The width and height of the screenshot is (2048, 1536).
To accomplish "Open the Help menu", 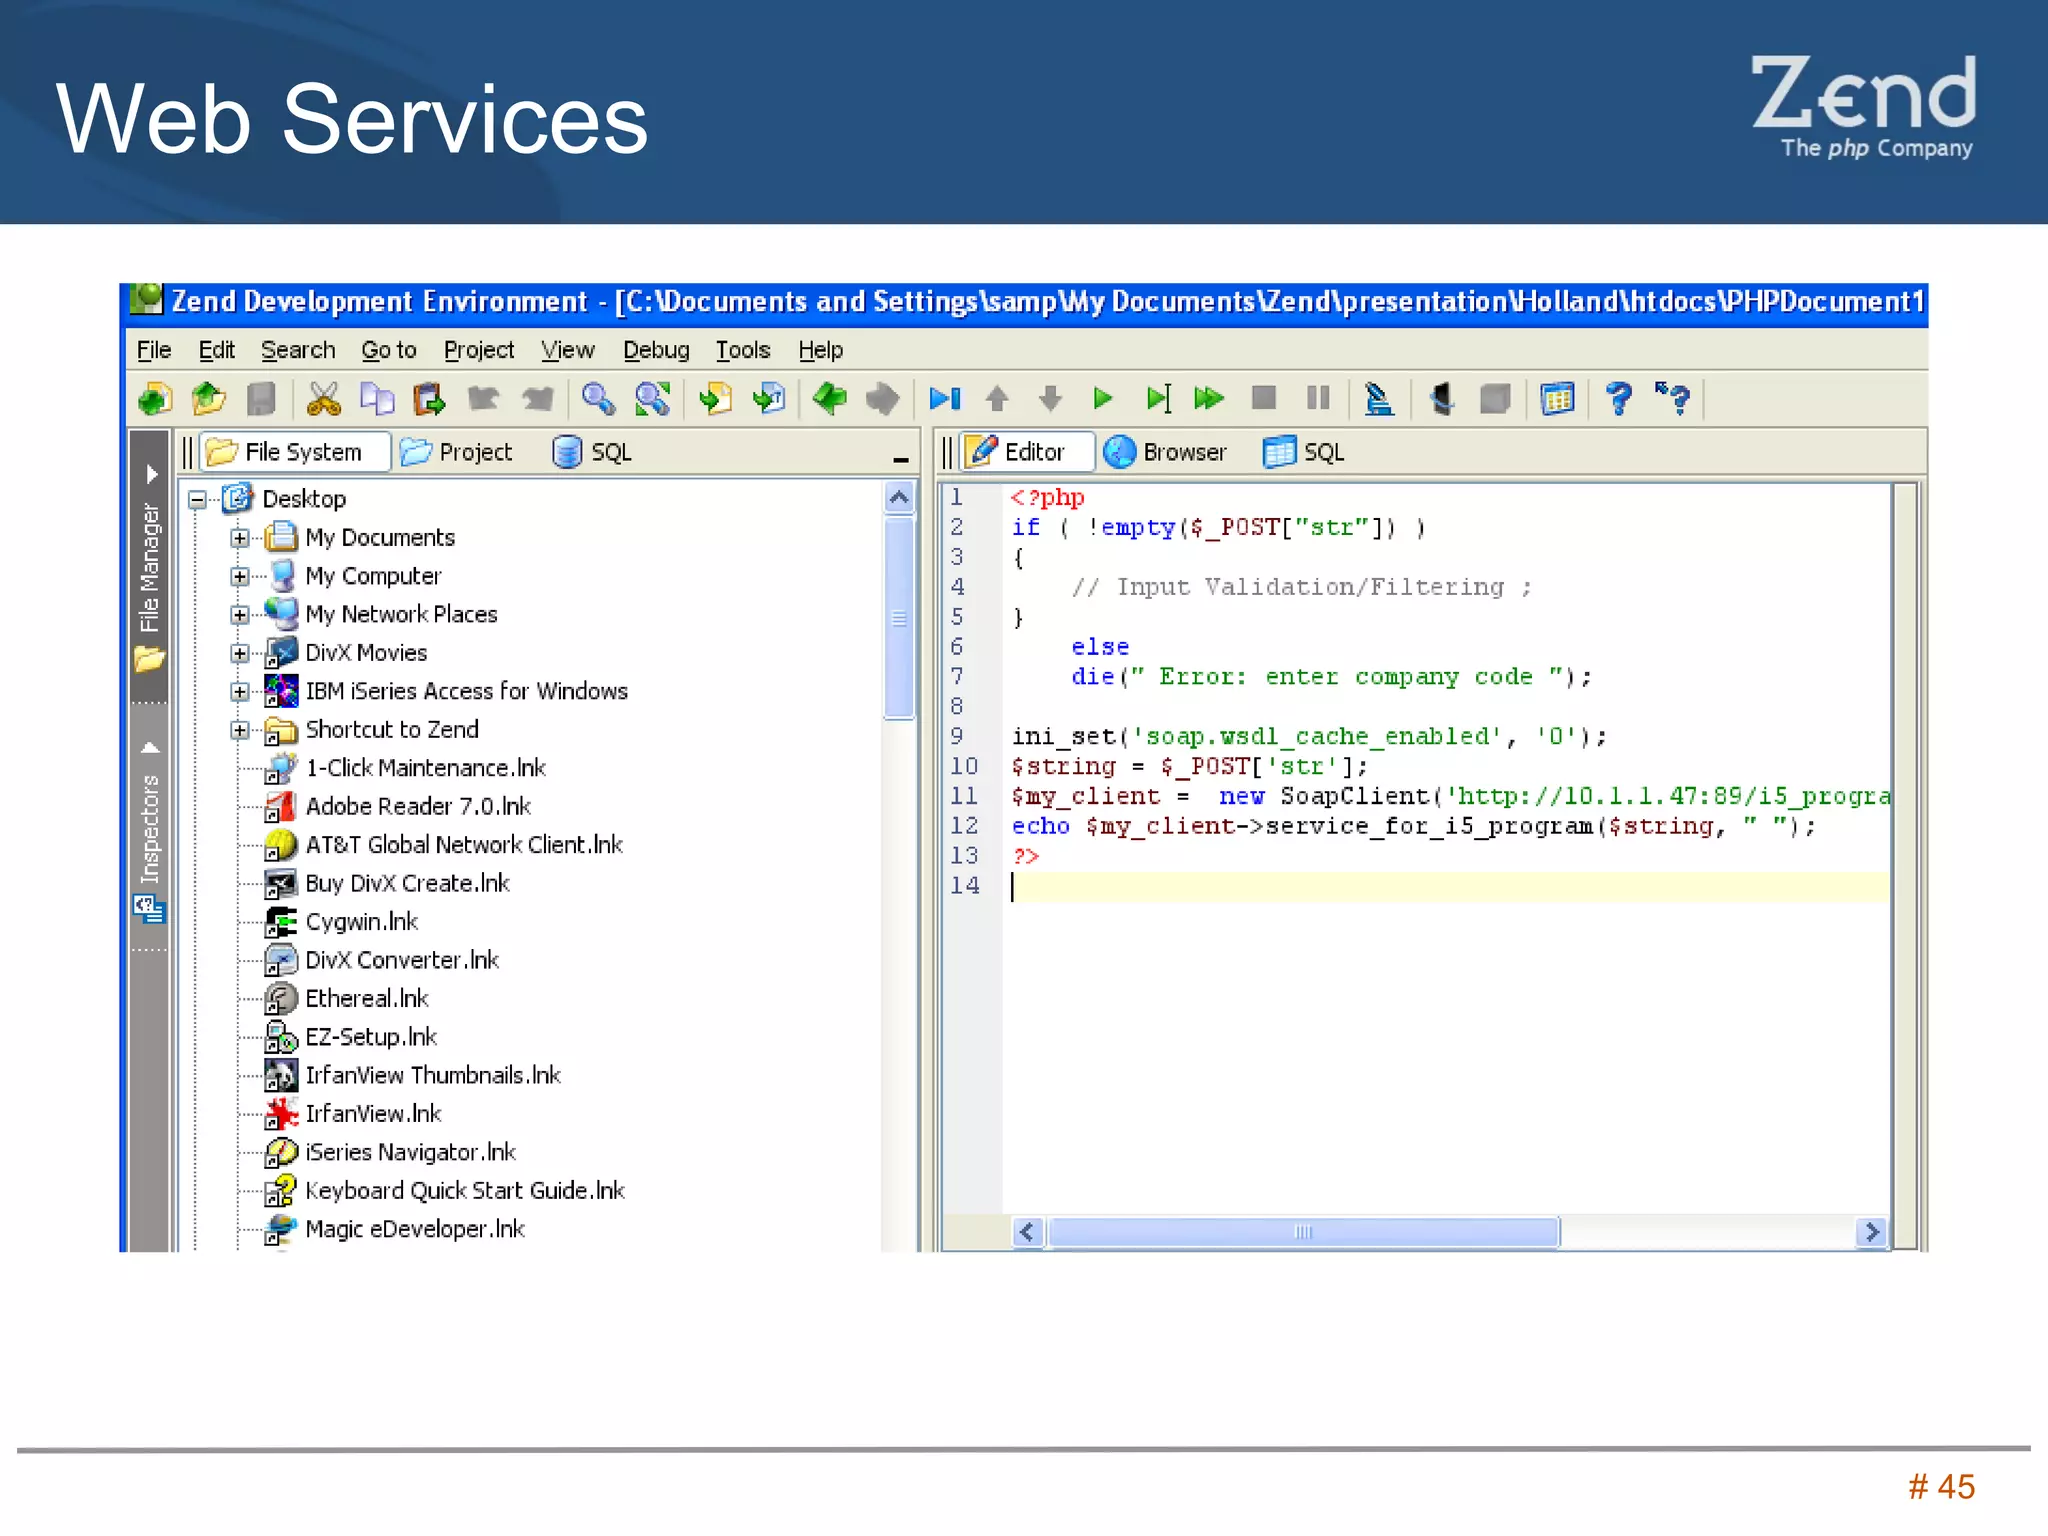I will coord(821,350).
